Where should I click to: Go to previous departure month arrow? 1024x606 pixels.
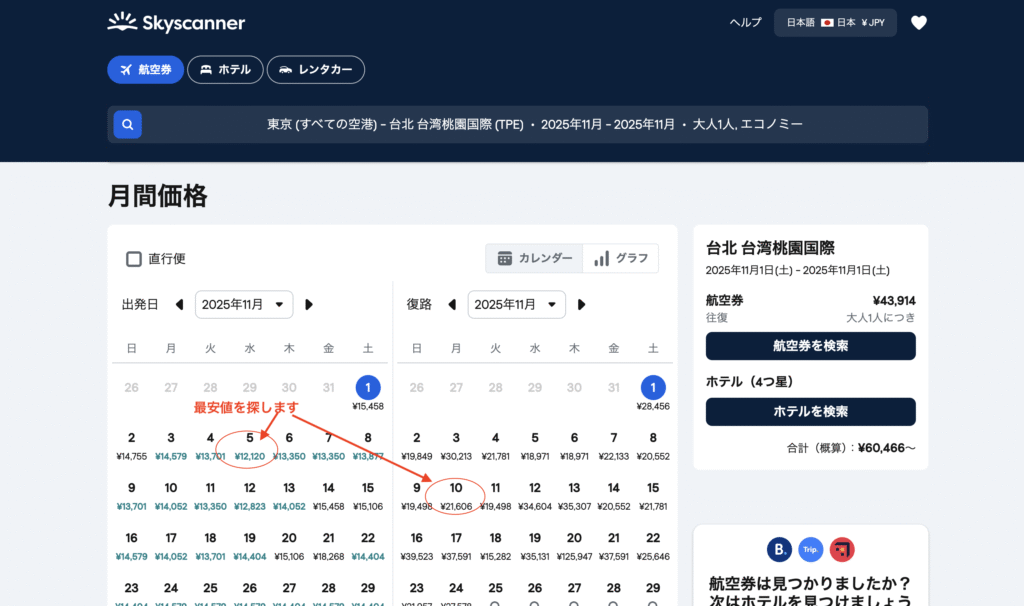[x=180, y=305]
